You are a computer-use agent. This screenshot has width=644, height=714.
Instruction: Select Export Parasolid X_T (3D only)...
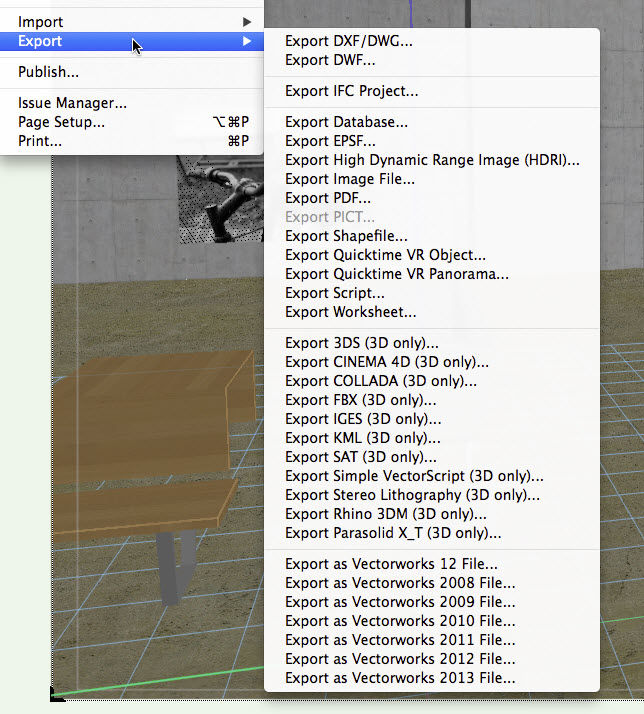(432, 533)
